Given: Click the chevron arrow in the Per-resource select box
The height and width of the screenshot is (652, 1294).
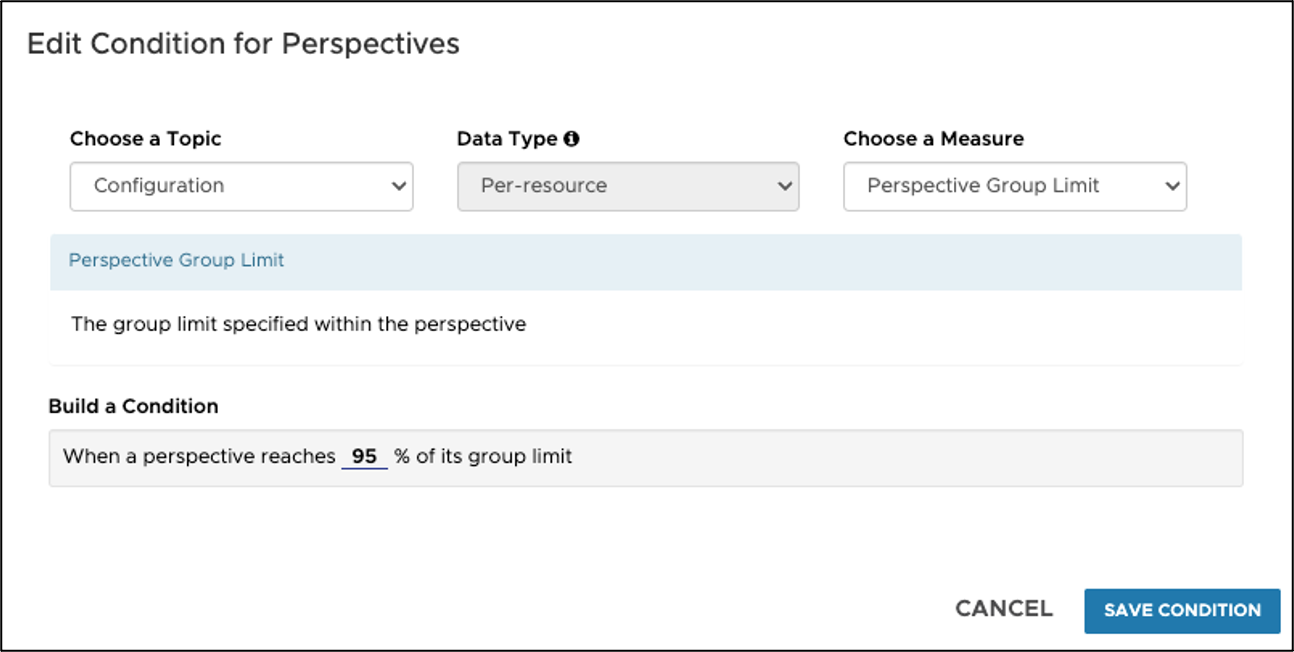Looking at the screenshot, I should click(x=785, y=186).
